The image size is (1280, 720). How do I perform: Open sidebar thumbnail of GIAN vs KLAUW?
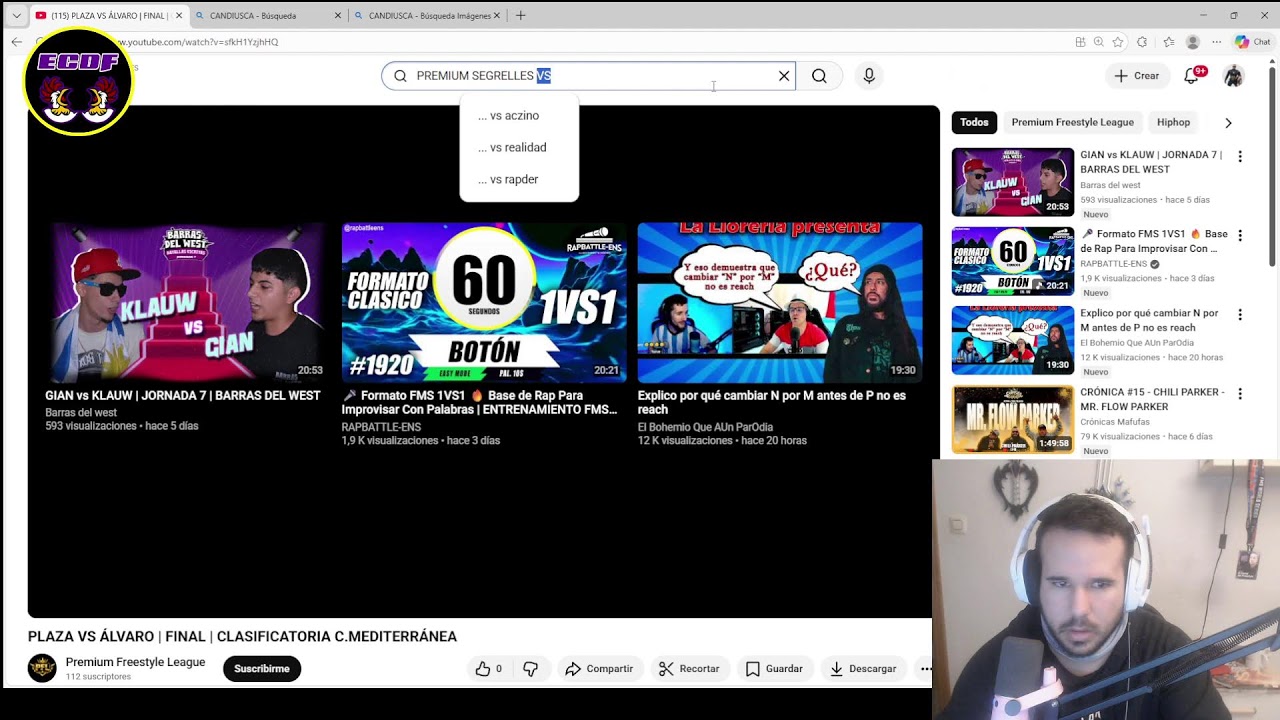pyautogui.click(x=1013, y=182)
